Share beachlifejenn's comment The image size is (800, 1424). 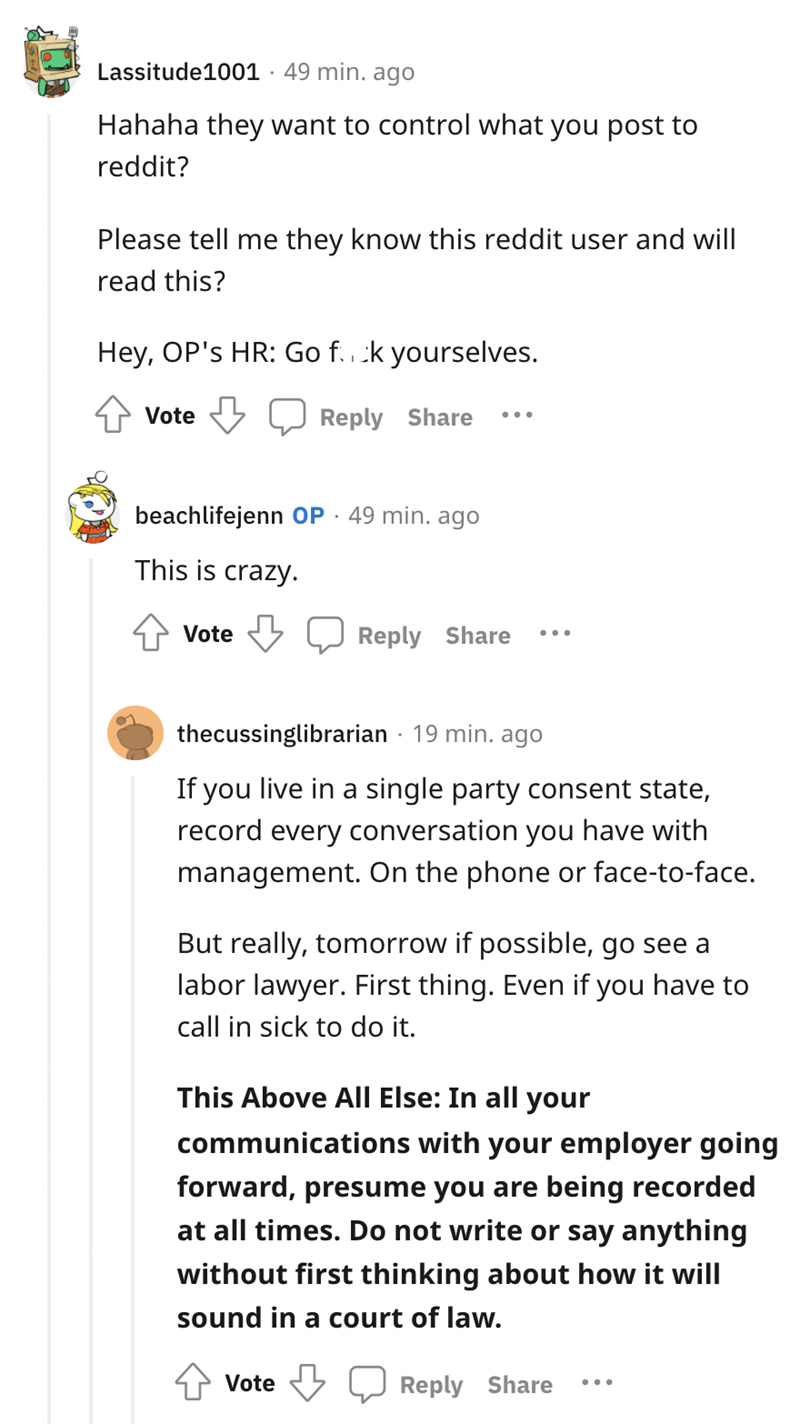478,635
